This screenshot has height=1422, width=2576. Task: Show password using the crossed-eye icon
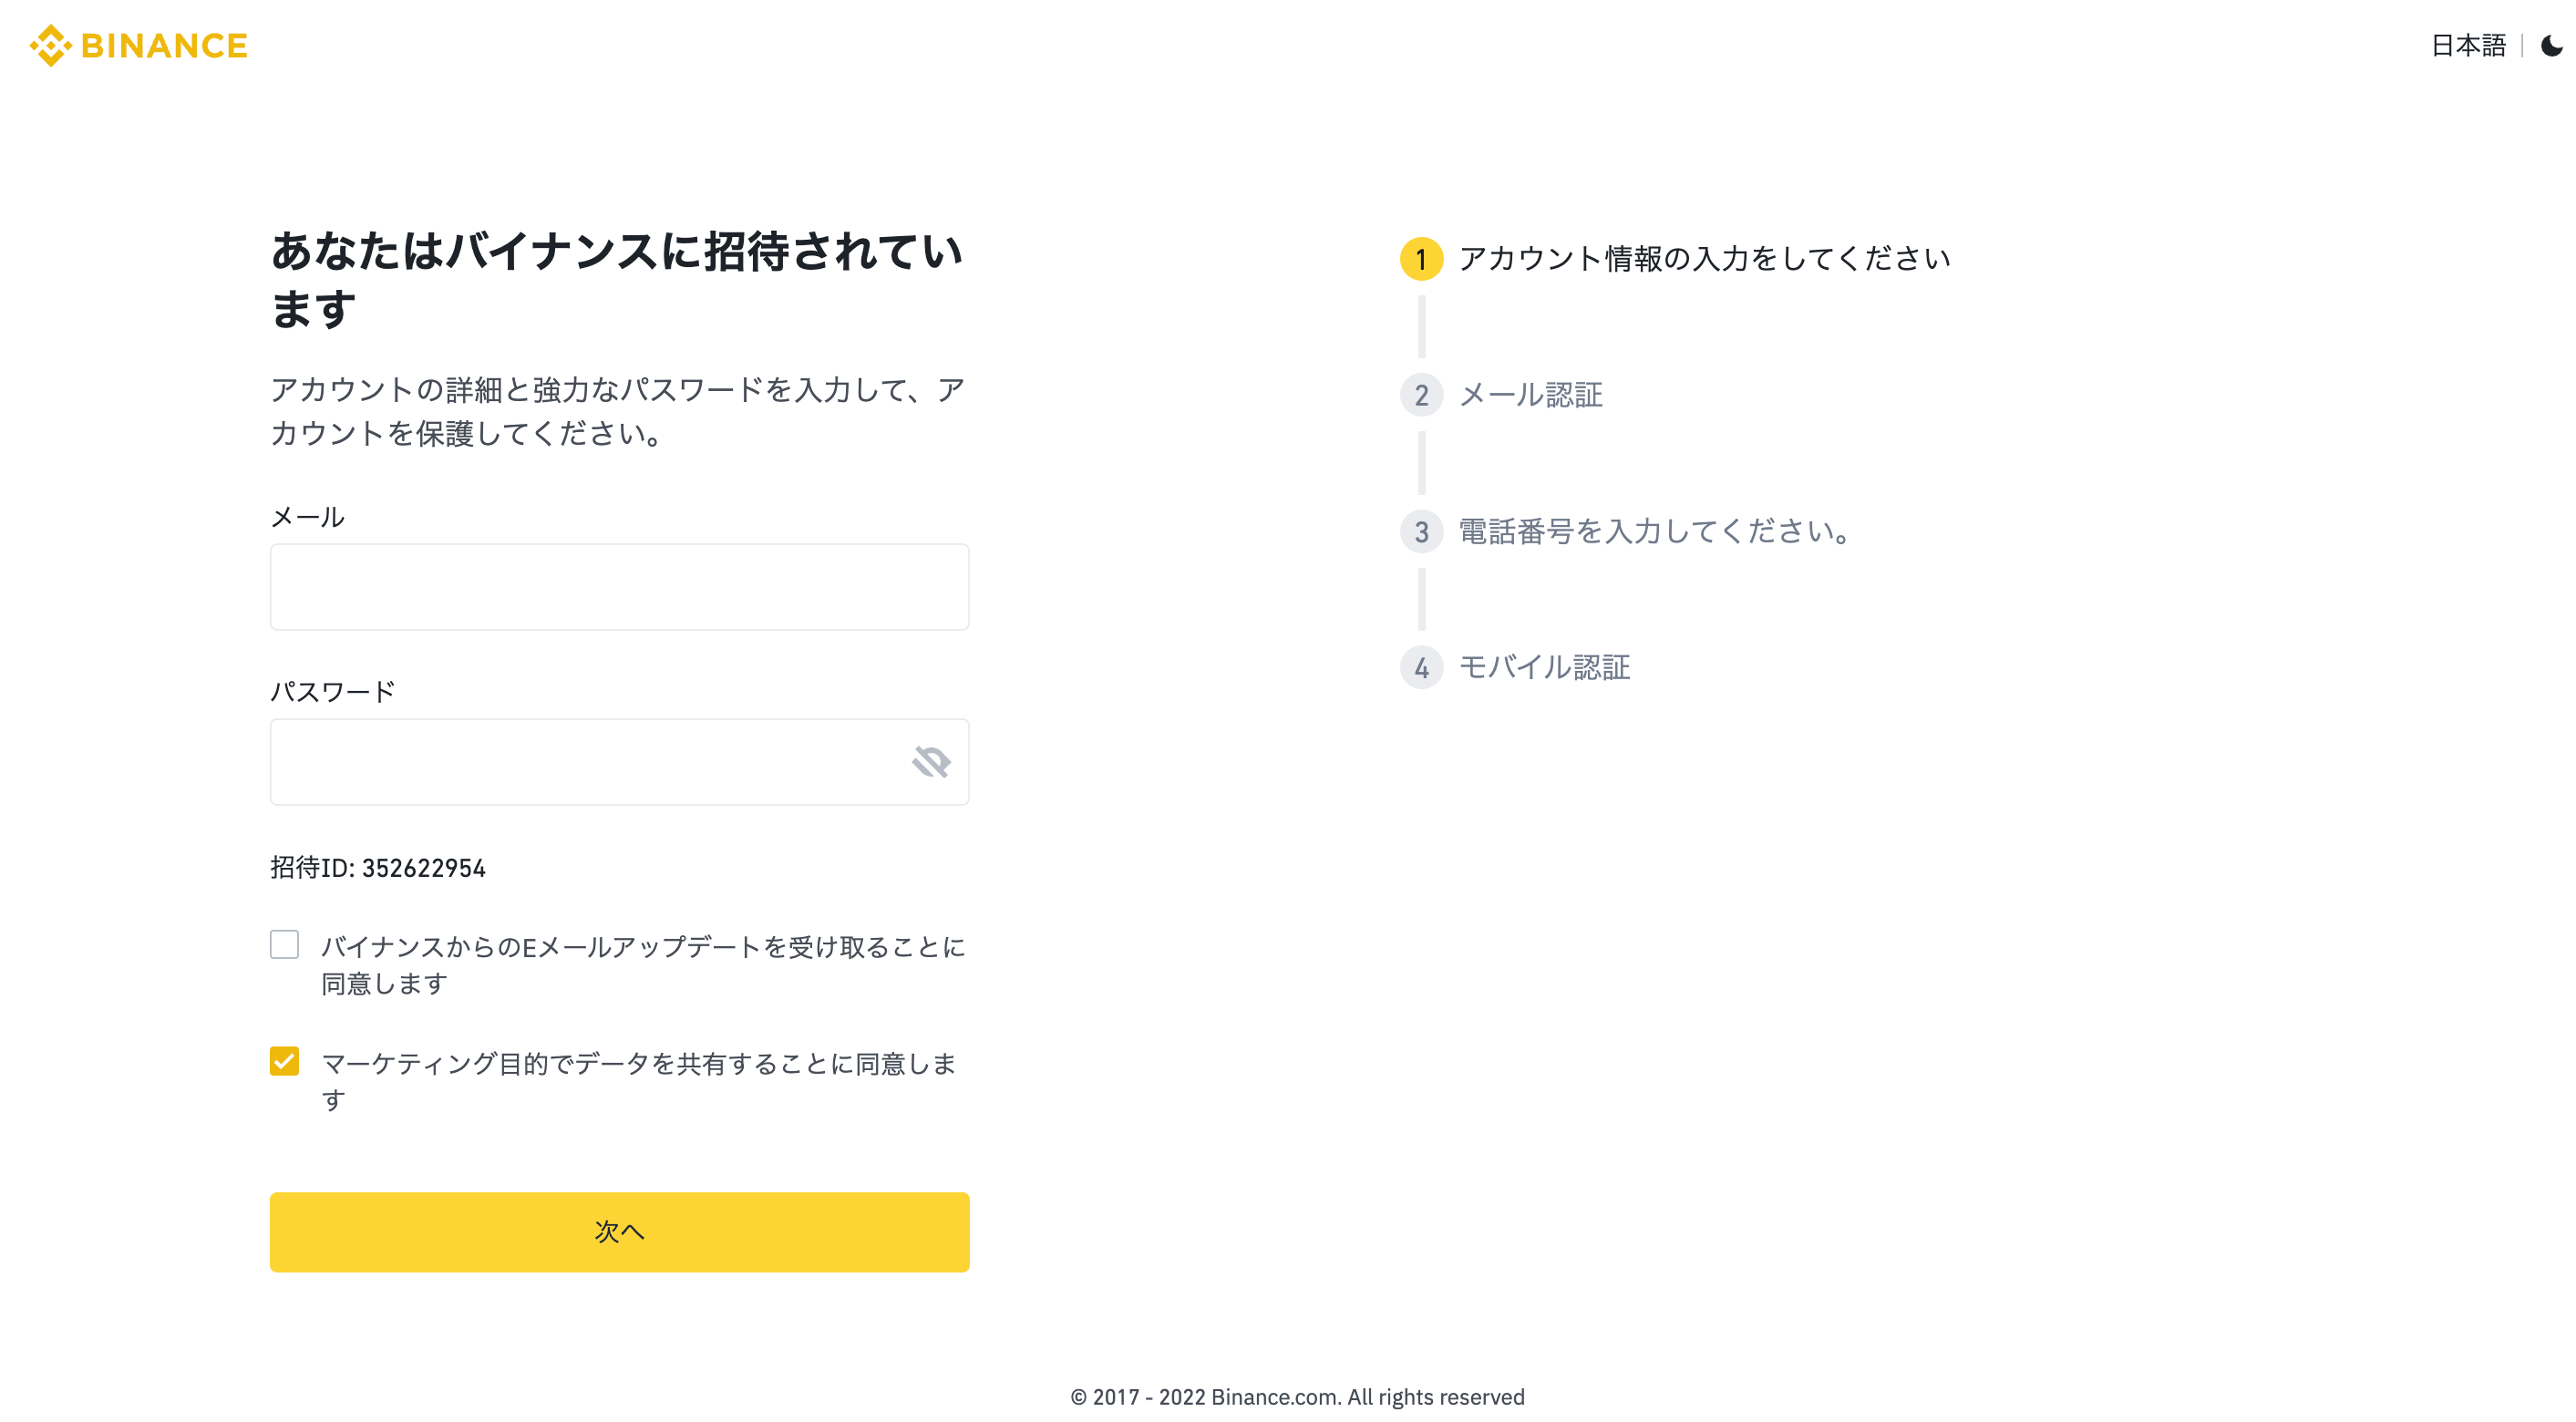coord(931,762)
